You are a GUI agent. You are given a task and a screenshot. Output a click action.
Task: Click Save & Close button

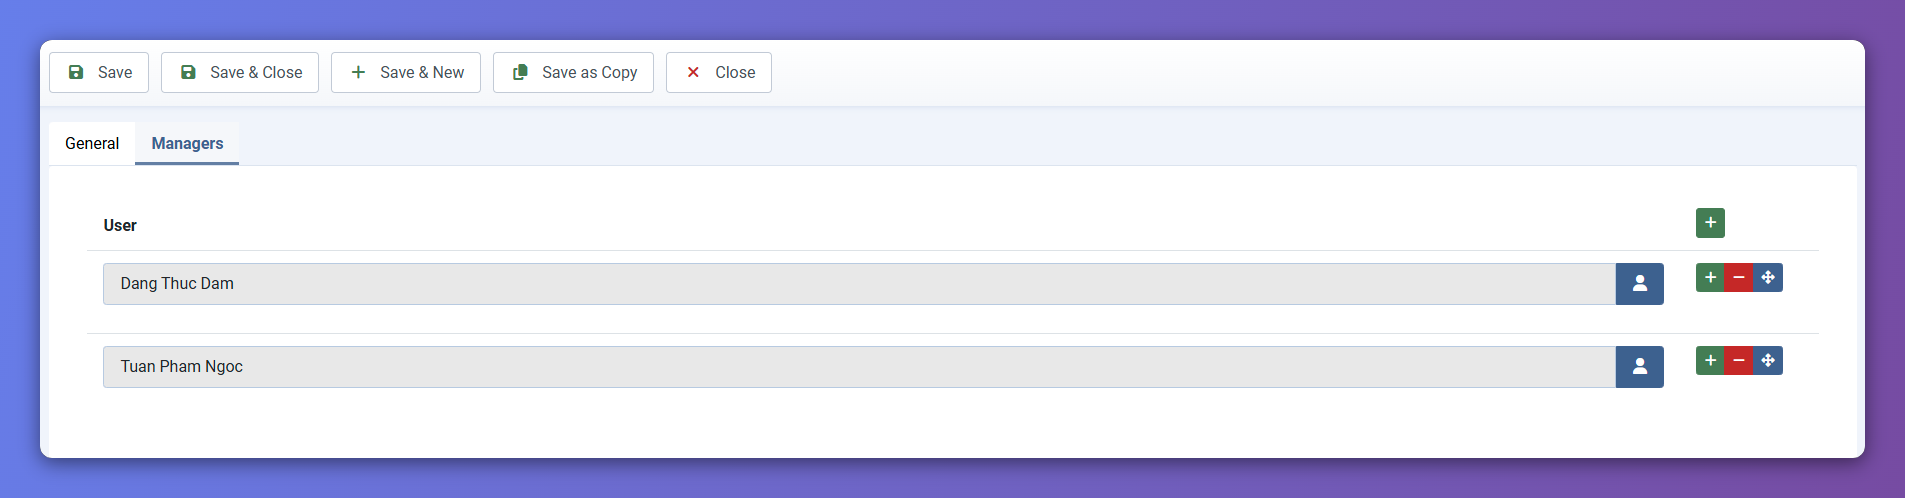pos(240,72)
